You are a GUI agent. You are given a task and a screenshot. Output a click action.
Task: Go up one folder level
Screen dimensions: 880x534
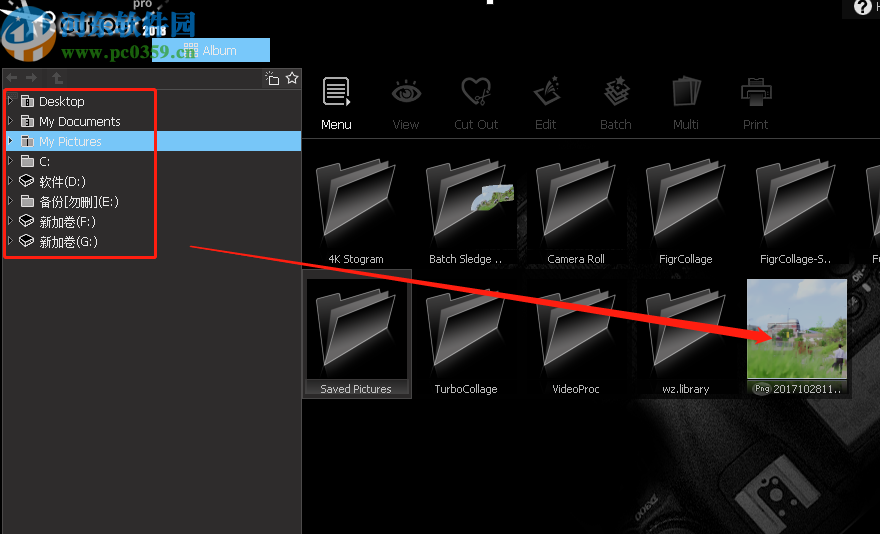tap(57, 78)
